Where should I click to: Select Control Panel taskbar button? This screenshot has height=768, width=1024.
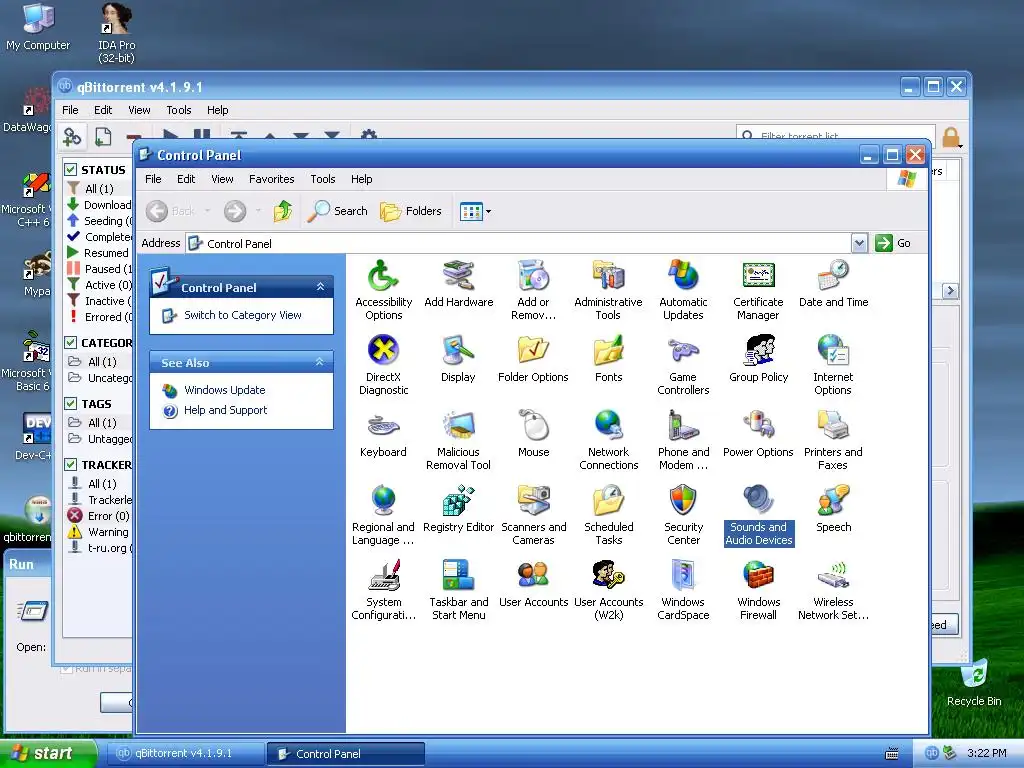coord(346,754)
